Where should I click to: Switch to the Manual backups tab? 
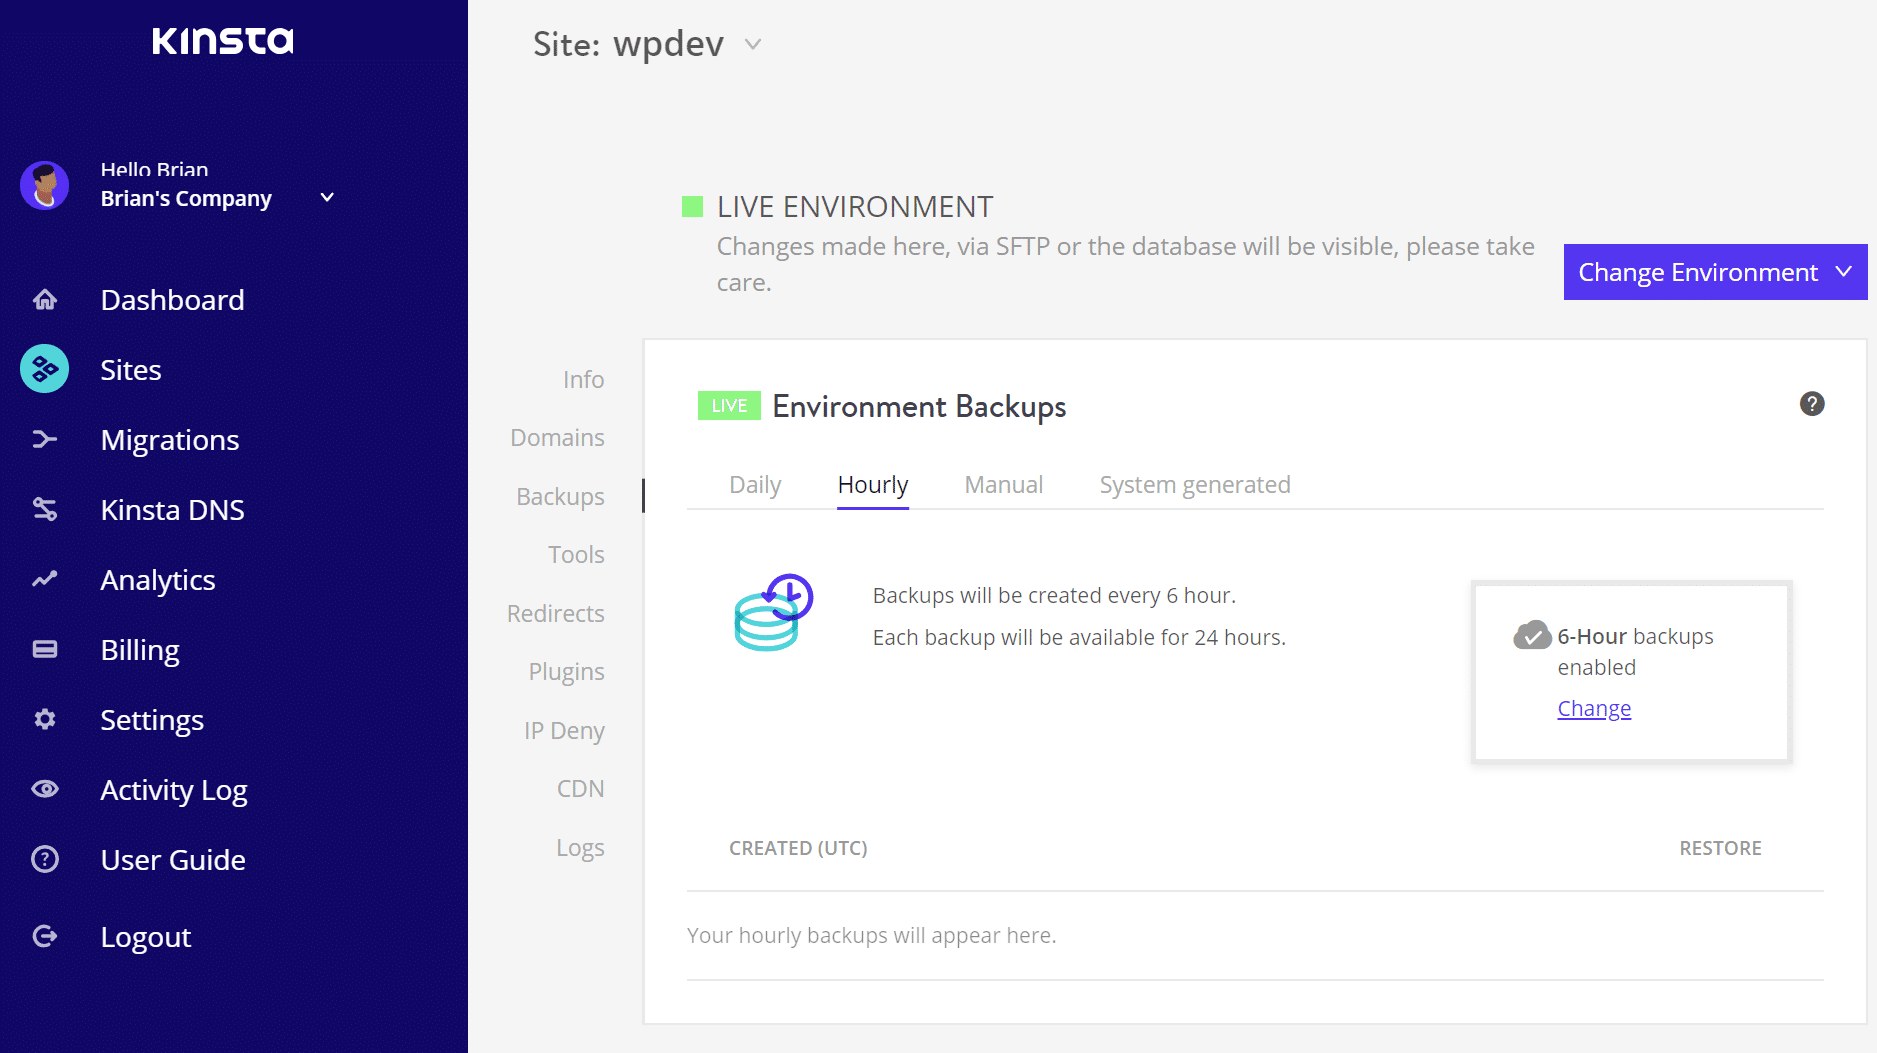(x=1003, y=485)
